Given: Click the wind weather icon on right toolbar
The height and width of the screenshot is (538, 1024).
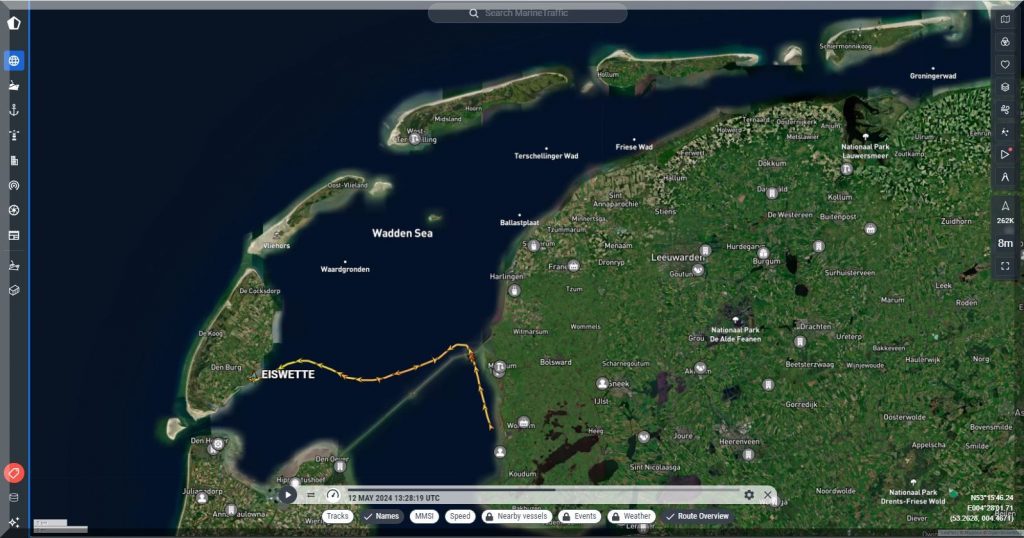Looking at the screenshot, I should click(x=1005, y=110).
